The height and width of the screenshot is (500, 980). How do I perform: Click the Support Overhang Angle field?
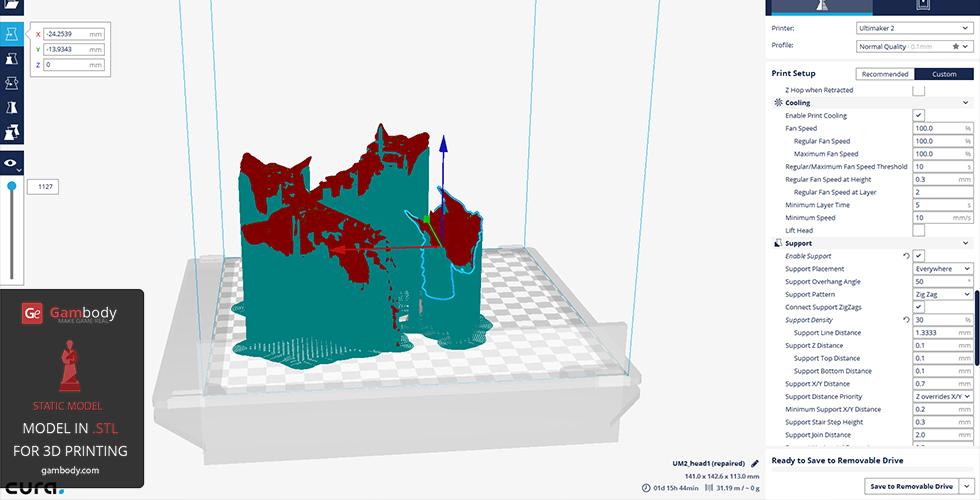[x=942, y=282]
